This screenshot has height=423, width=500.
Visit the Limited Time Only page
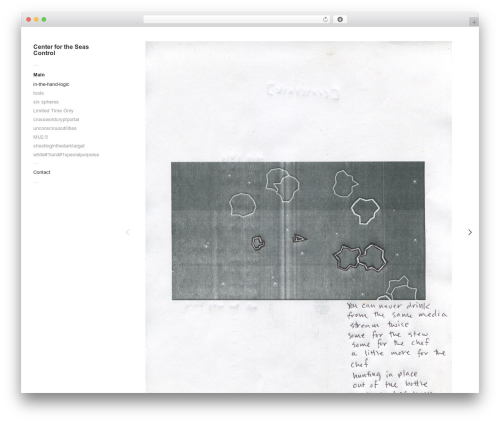53,110
